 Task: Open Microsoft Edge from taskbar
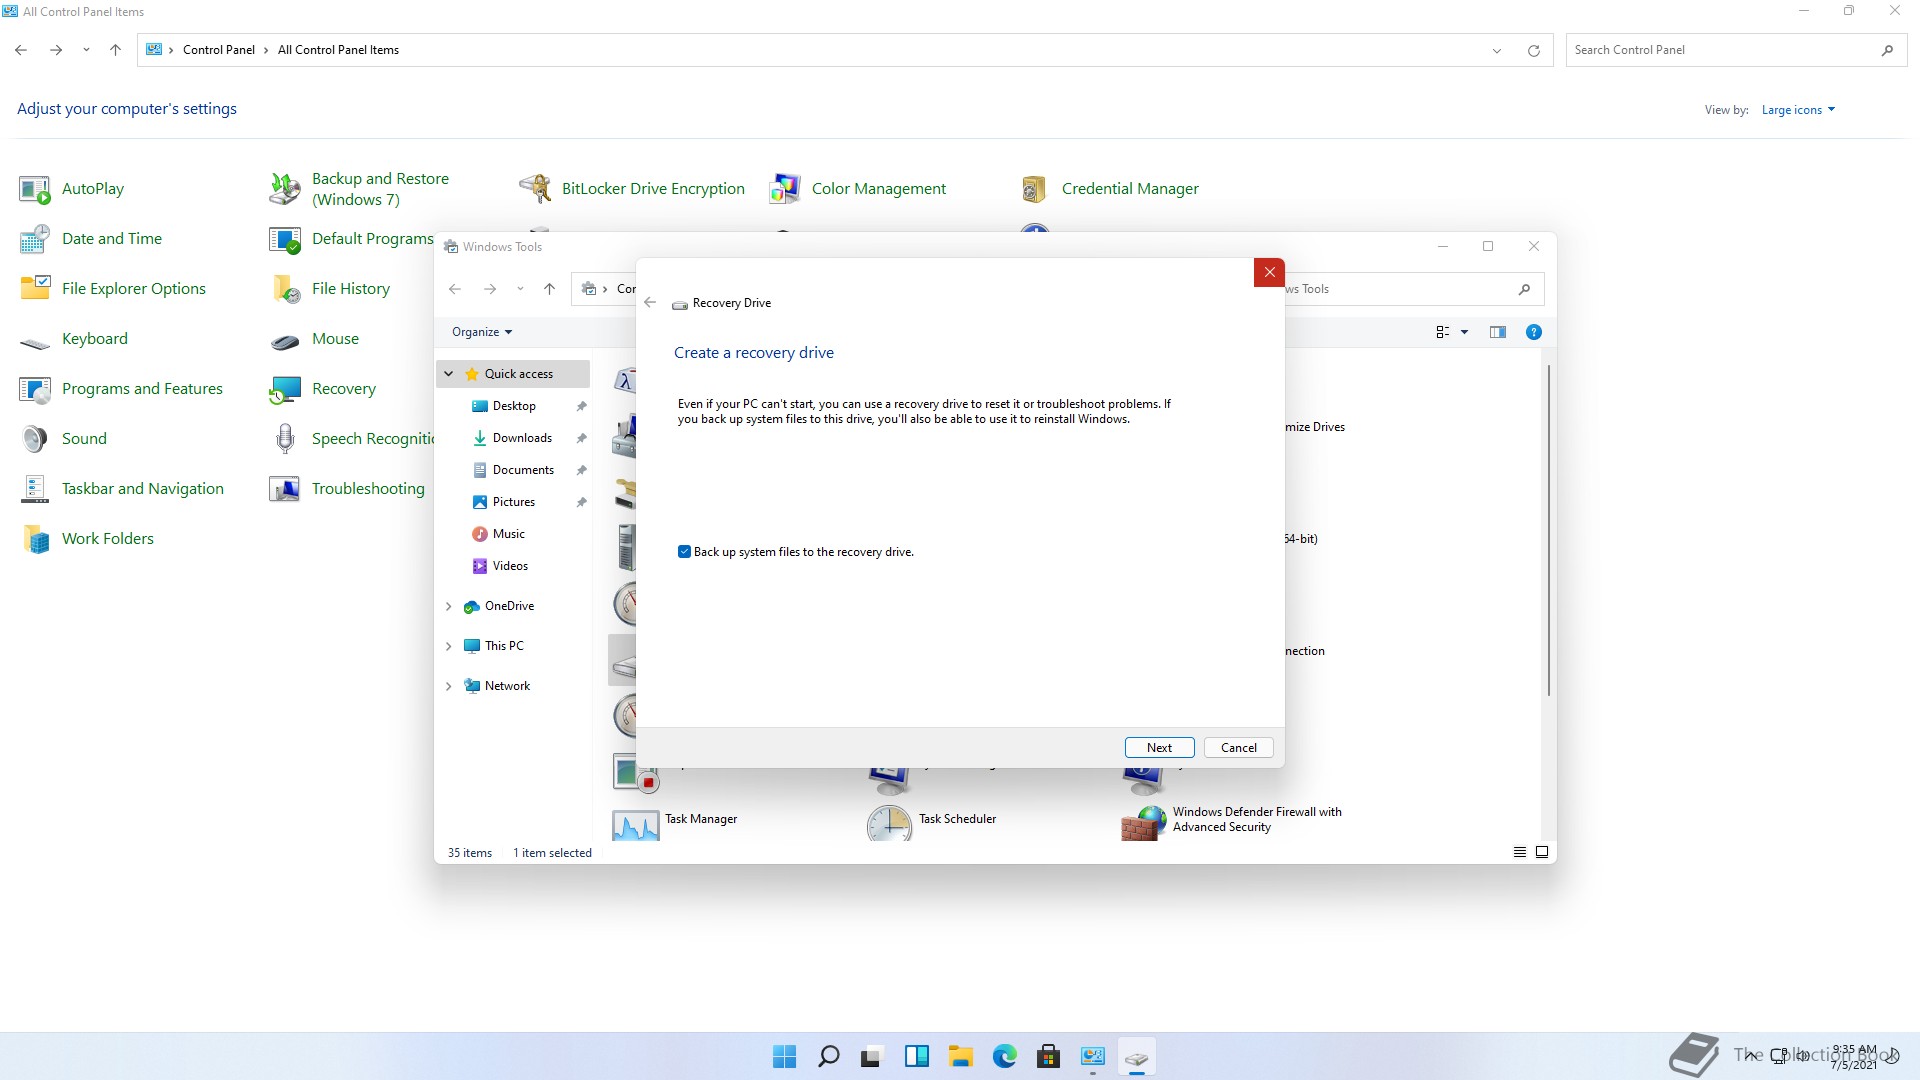[x=1004, y=1056]
